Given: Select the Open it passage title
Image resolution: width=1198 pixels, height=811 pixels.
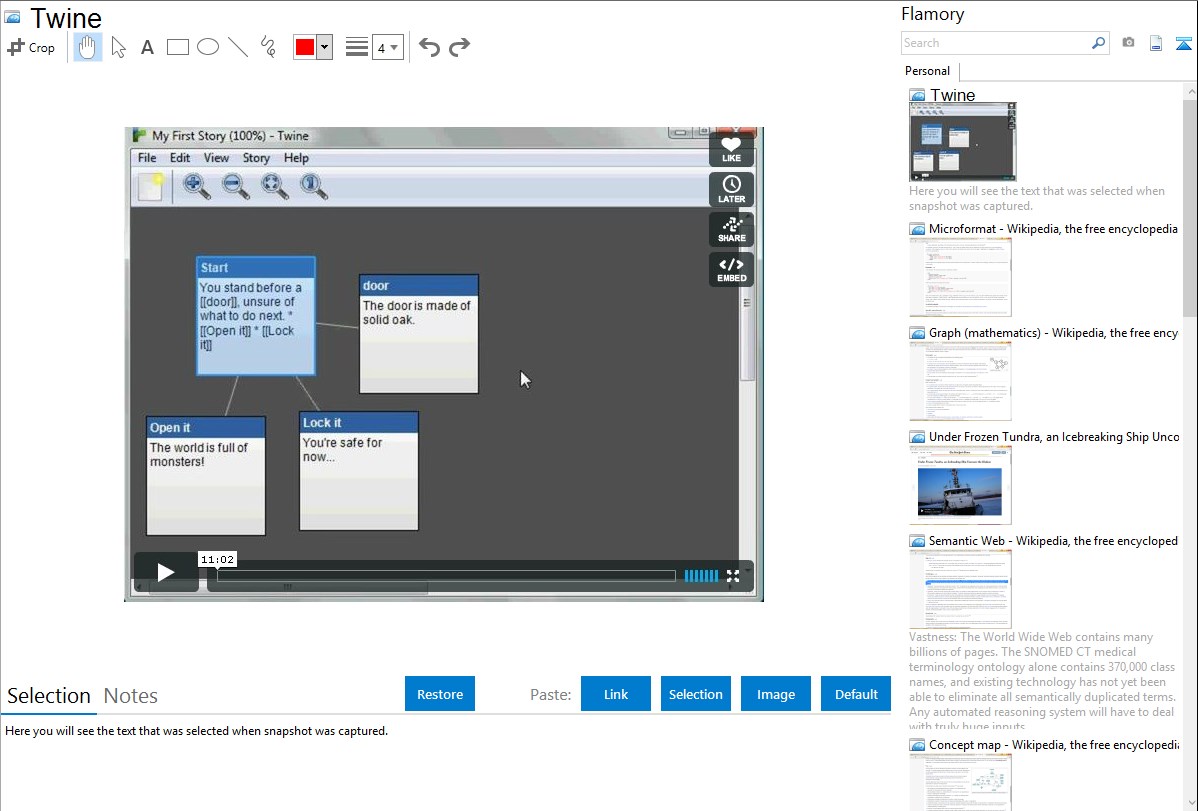Looking at the screenshot, I should (170, 428).
